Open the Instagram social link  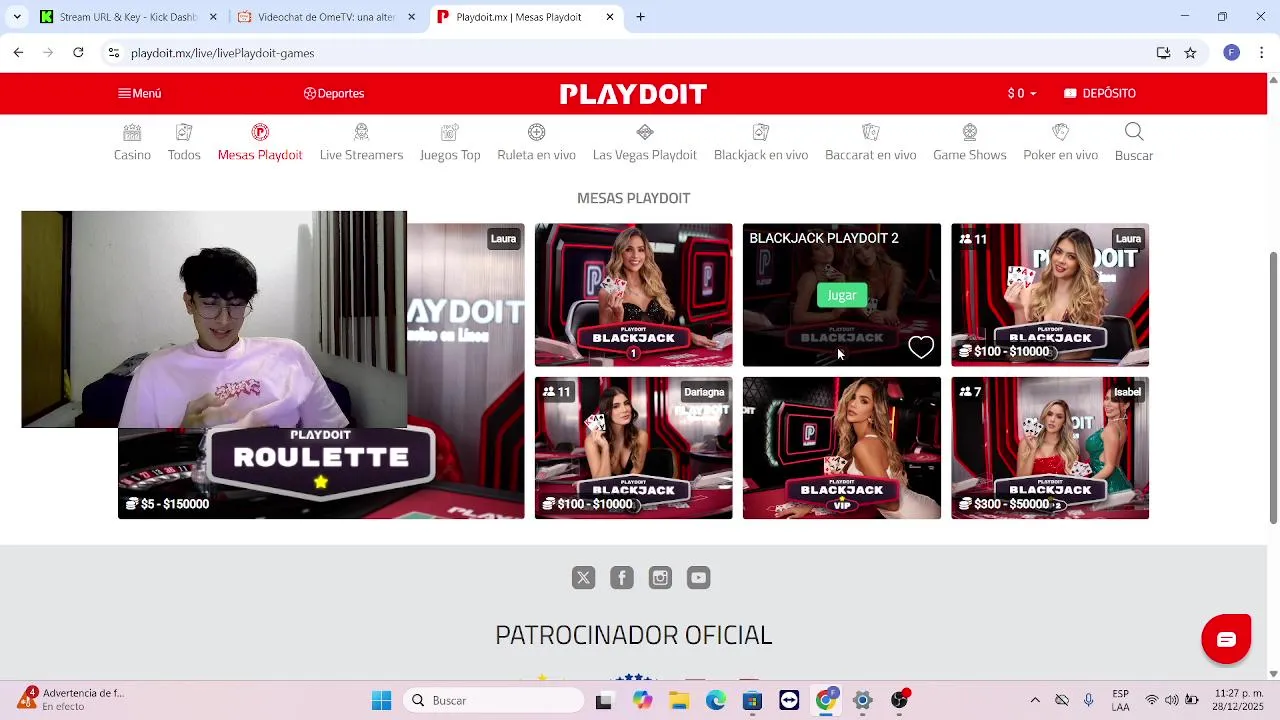(660, 577)
